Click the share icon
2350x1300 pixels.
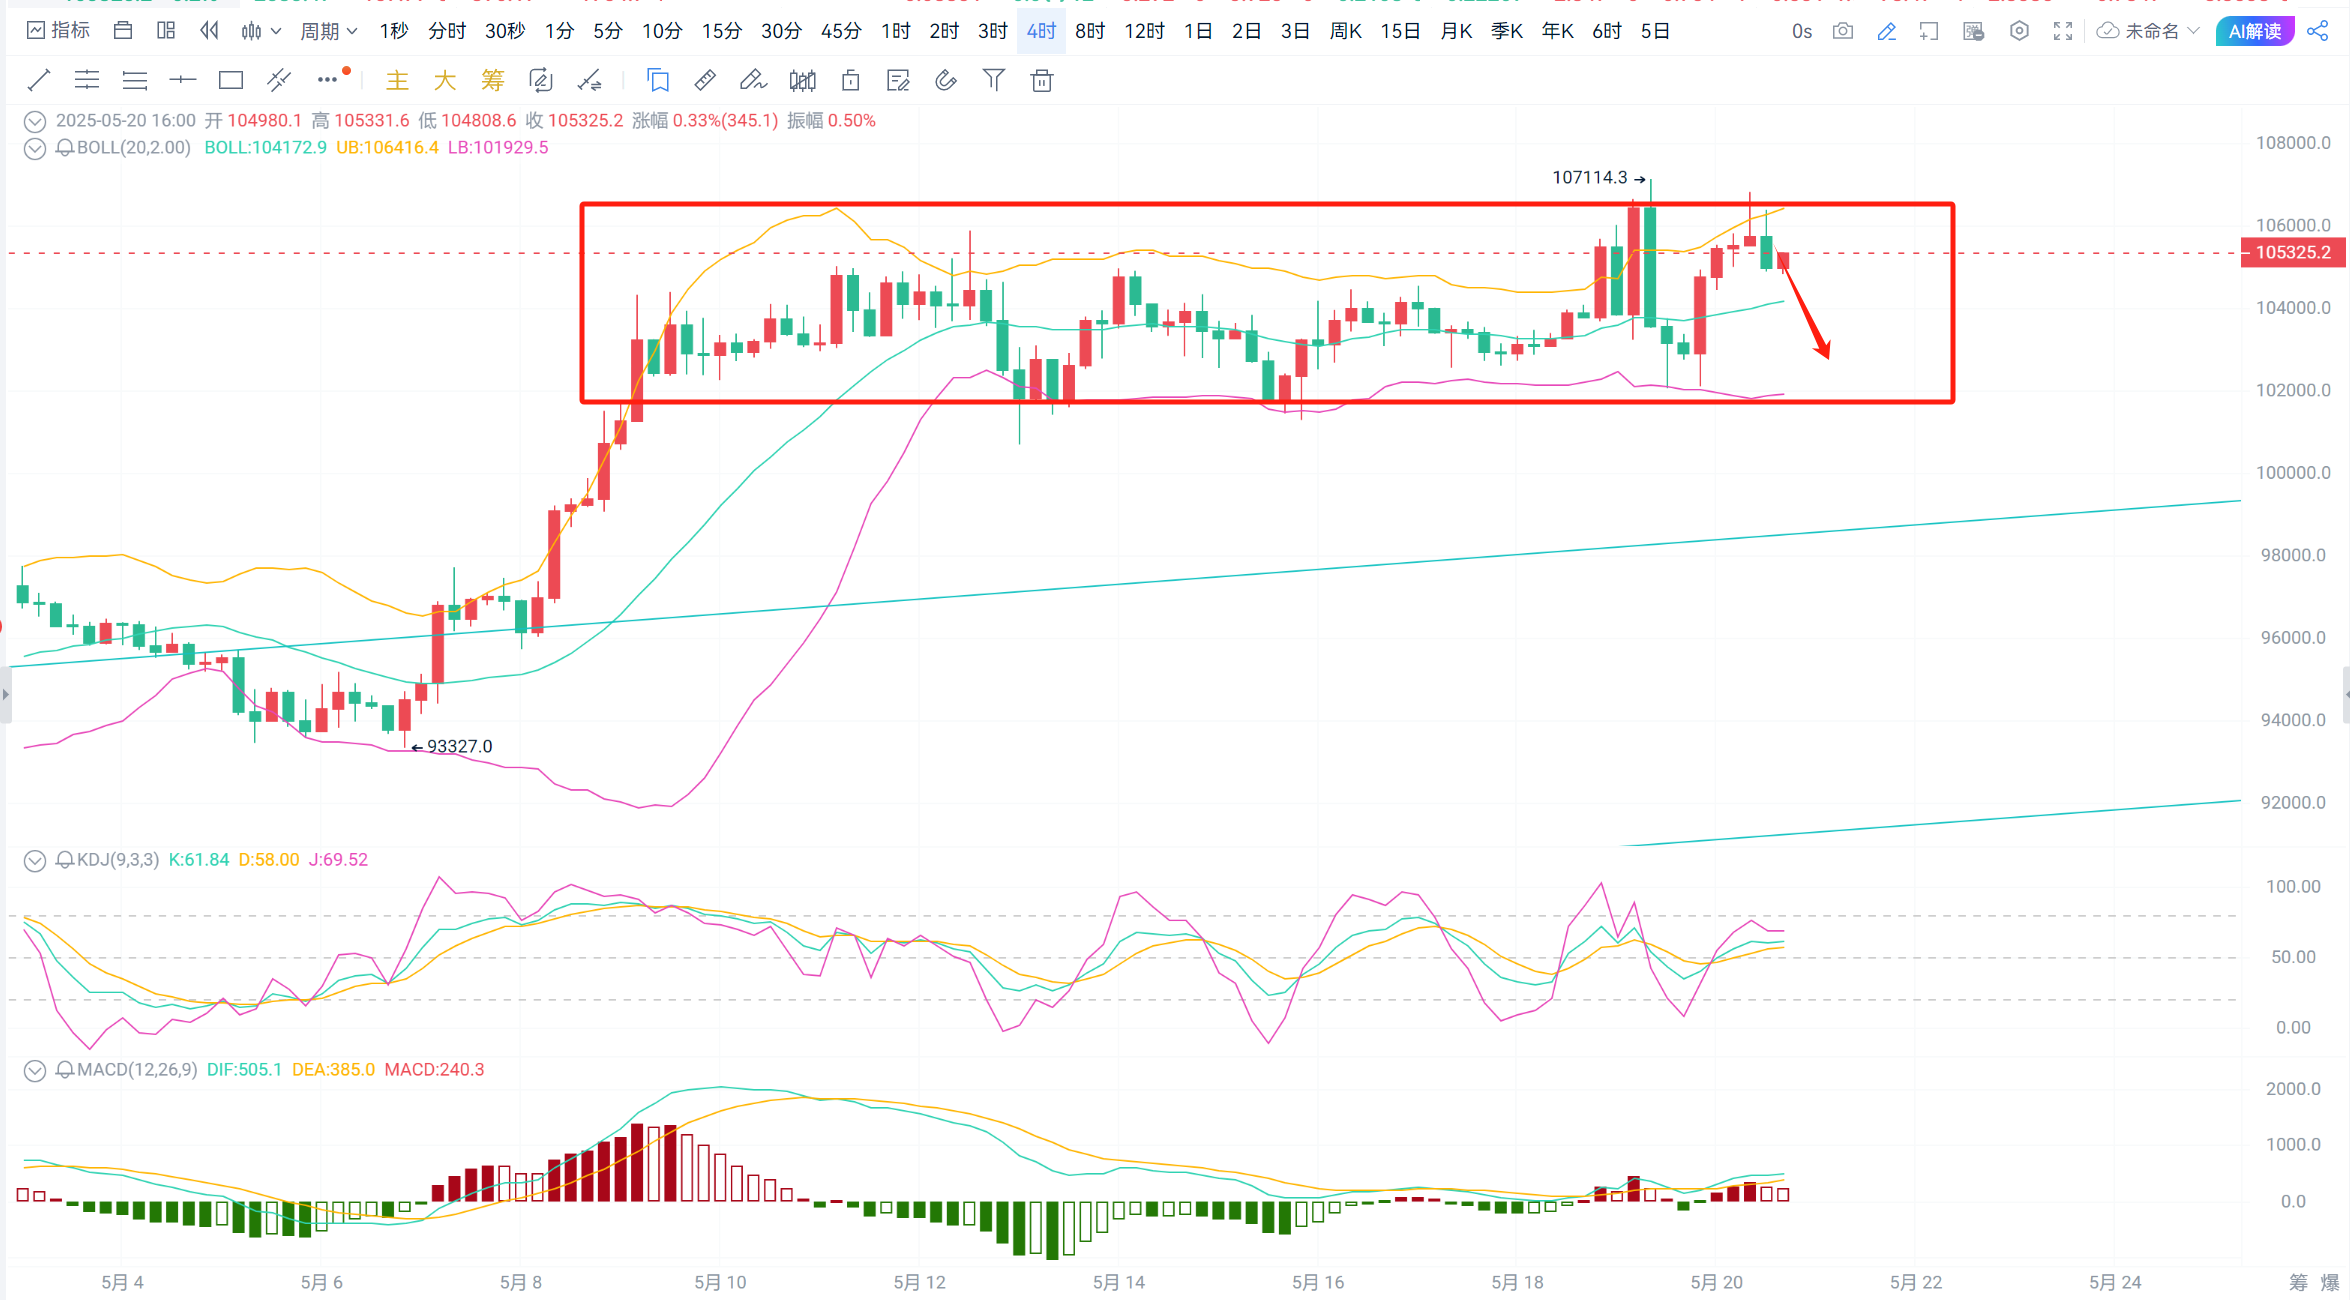pyautogui.click(x=2318, y=31)
